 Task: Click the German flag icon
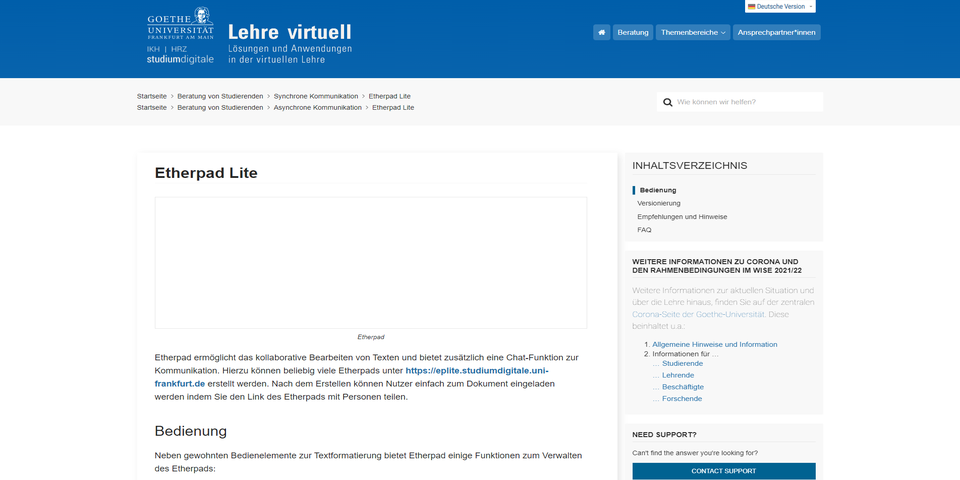[x=751, y=7]
